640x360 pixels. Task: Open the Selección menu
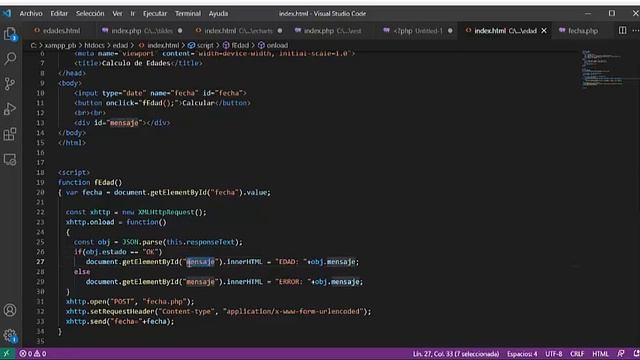pos(90,13)
